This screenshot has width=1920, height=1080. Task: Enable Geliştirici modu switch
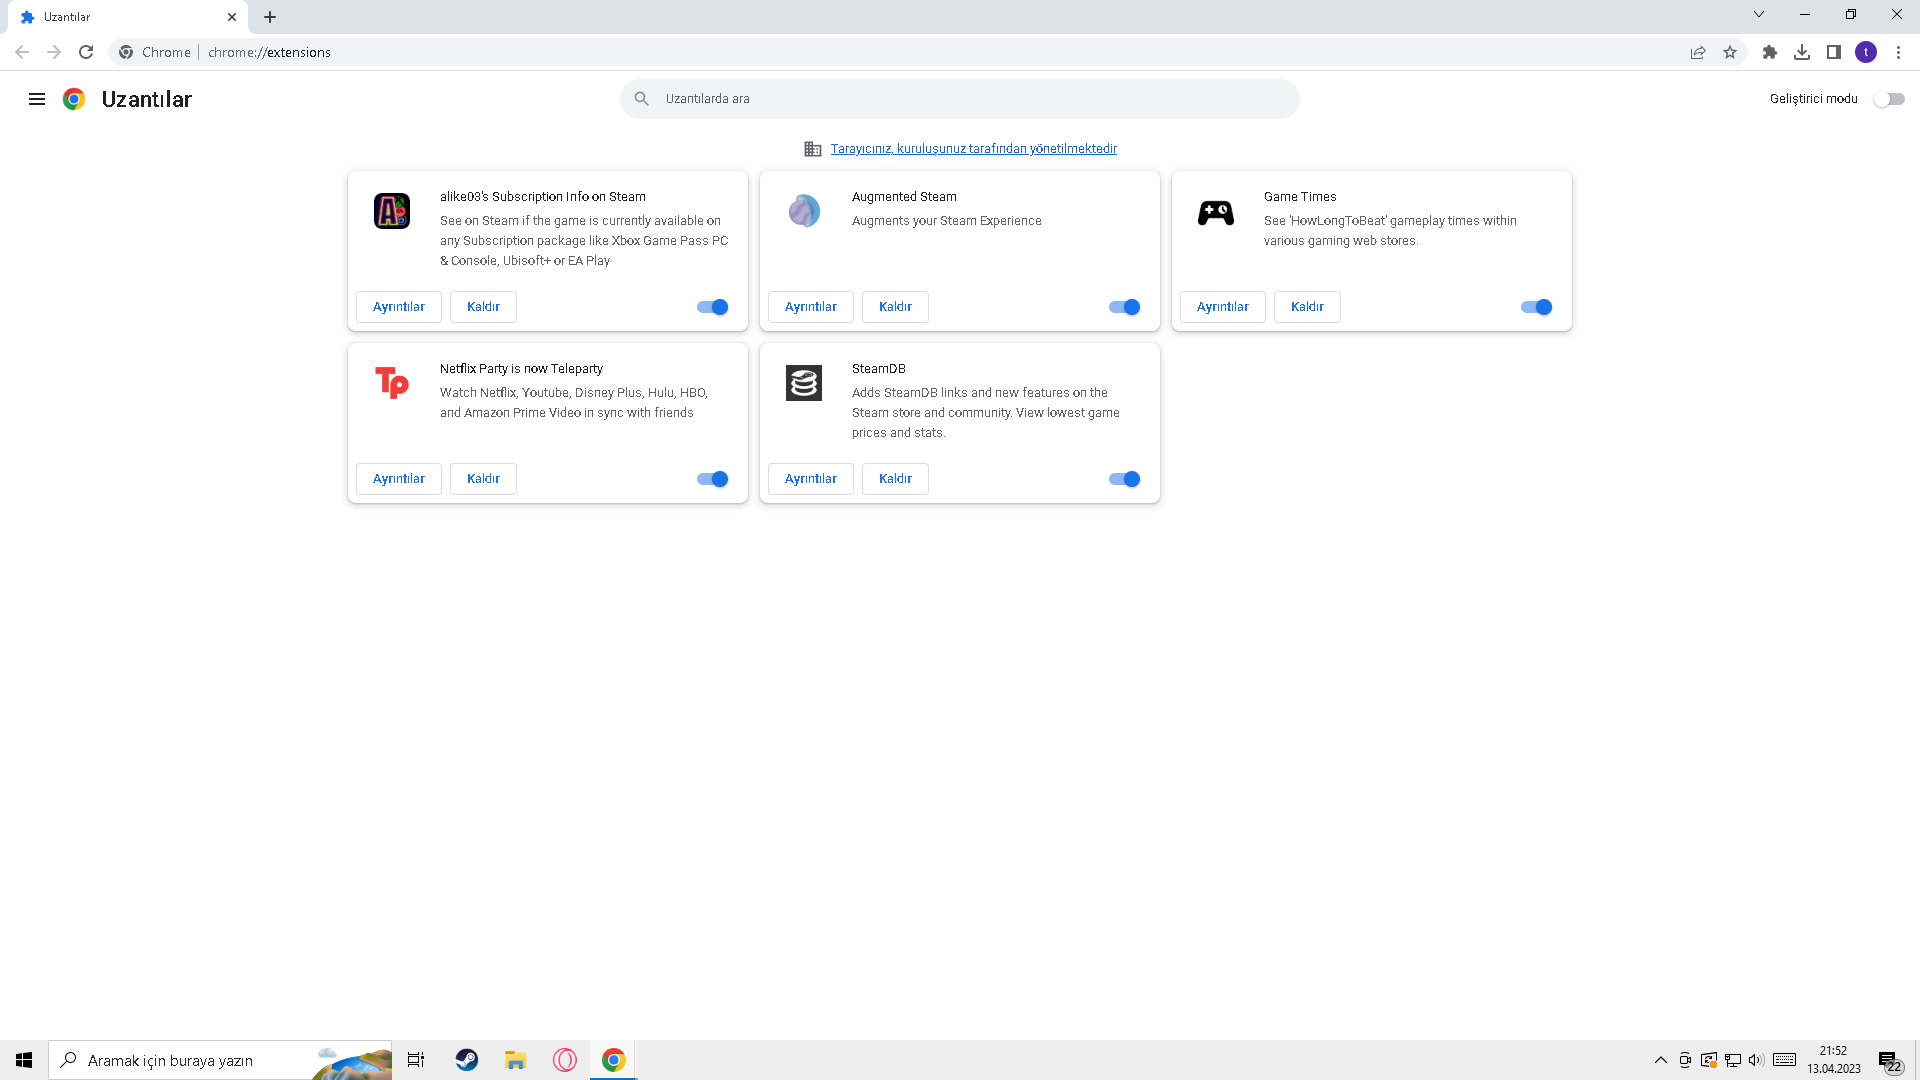[x=1889, y=99]
